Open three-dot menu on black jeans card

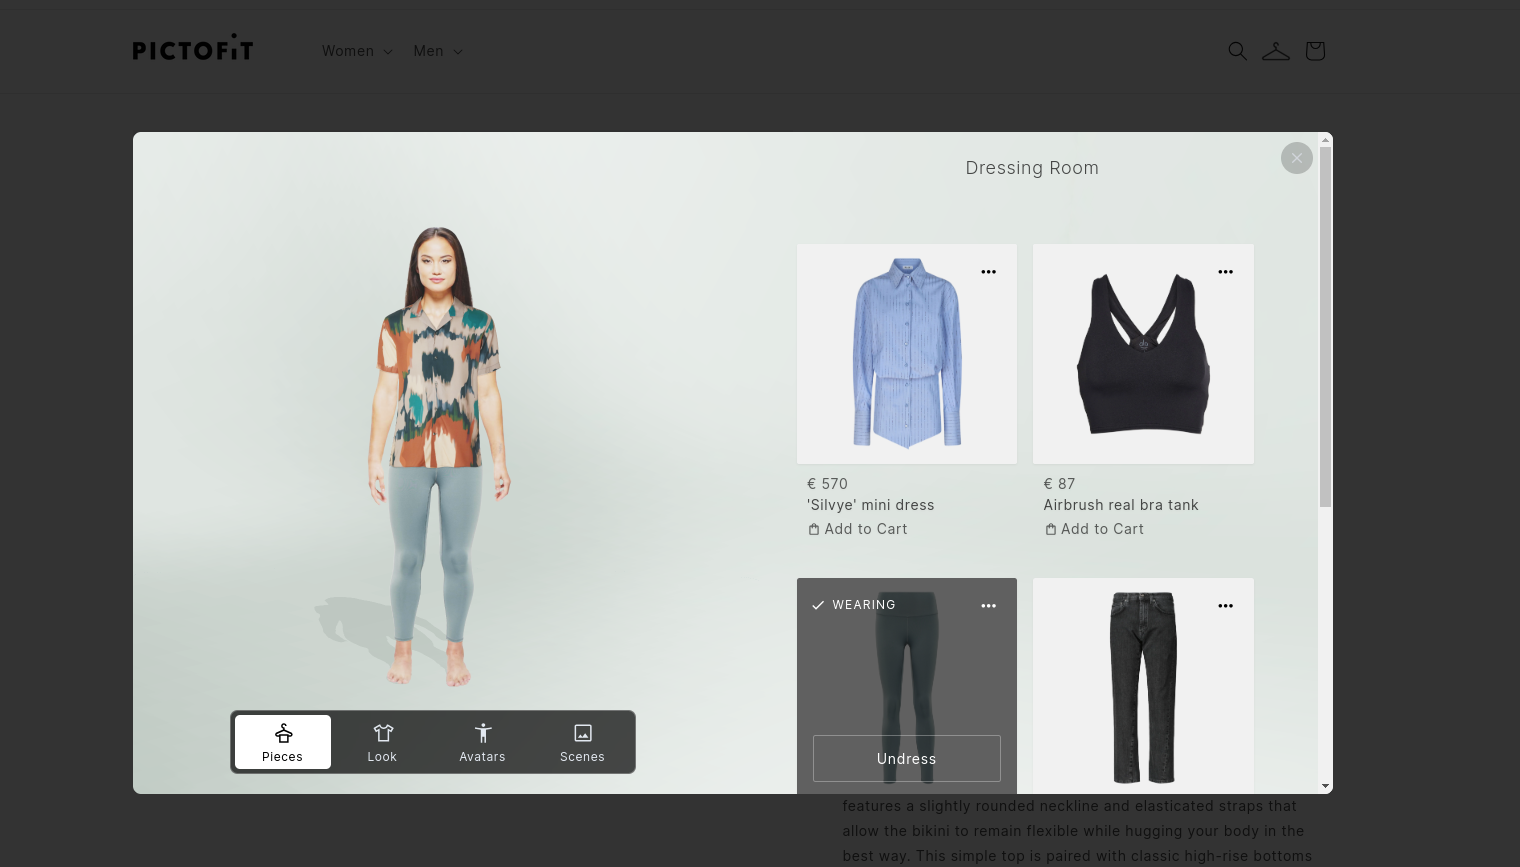click(x=1225, y=606)
